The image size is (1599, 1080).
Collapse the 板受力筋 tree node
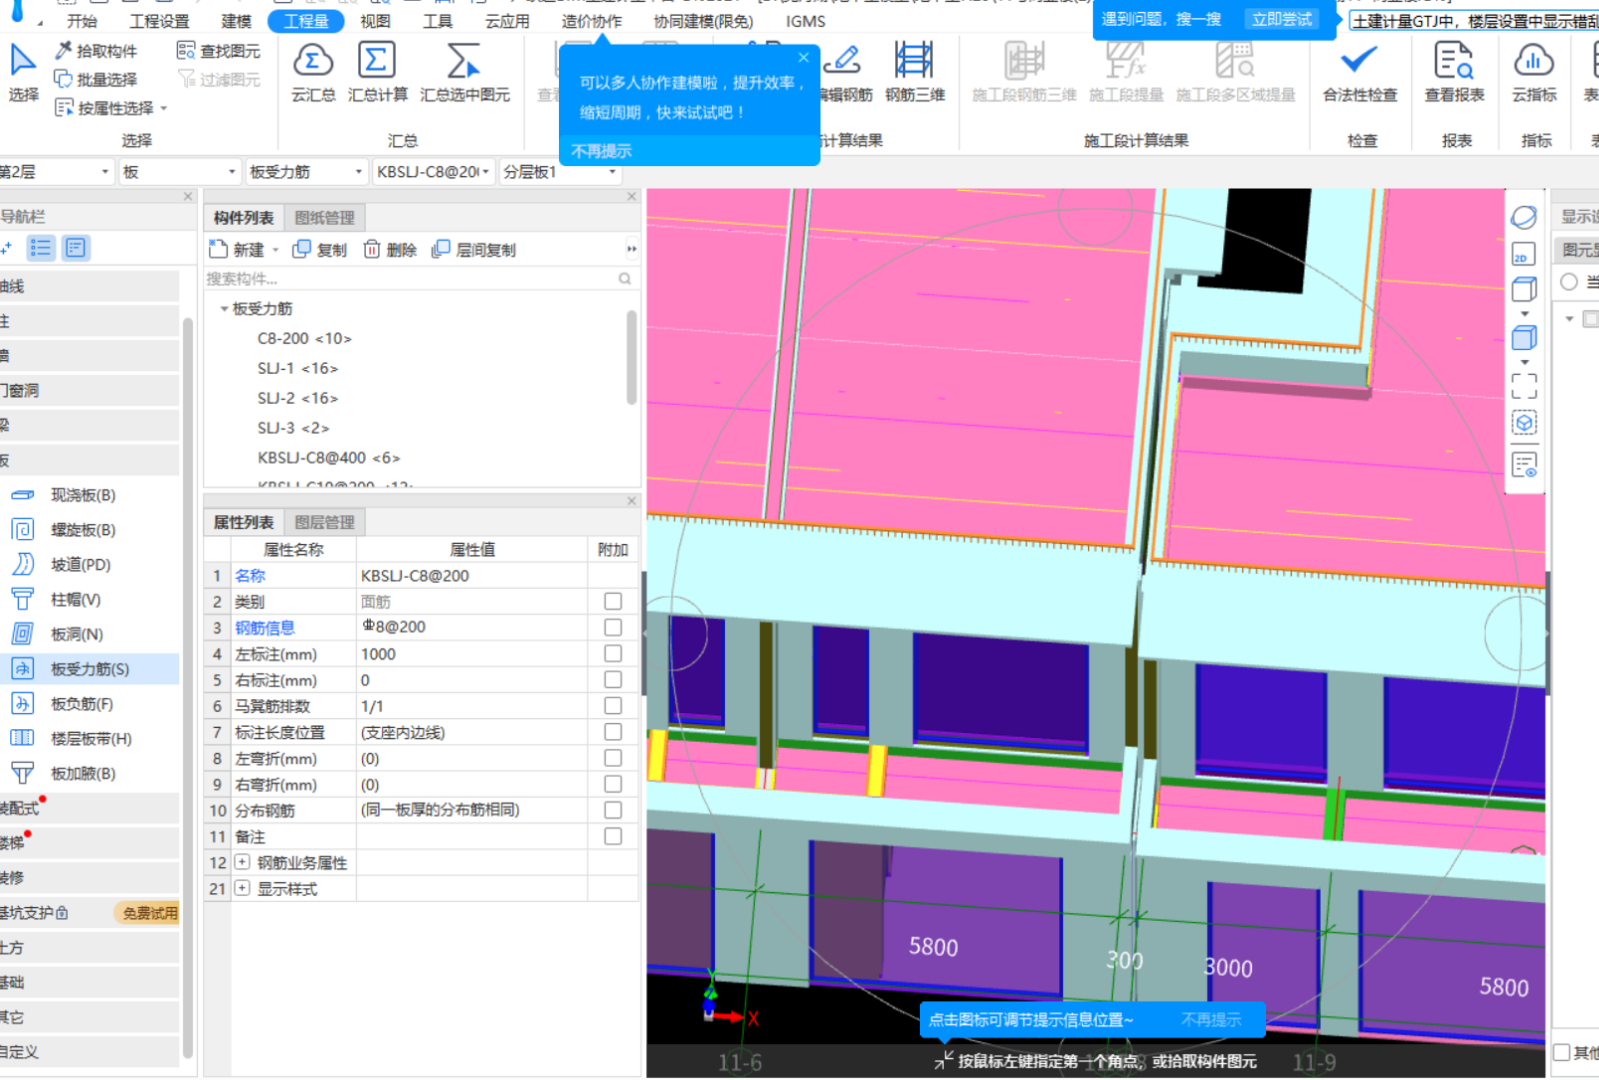(x=224, y=309)
